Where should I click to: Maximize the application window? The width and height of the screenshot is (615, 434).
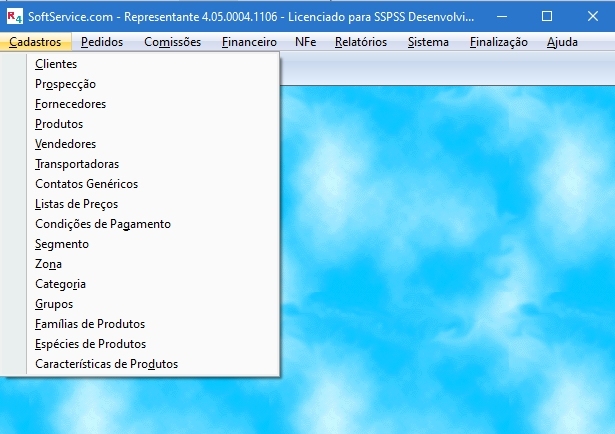pos(546,16)
